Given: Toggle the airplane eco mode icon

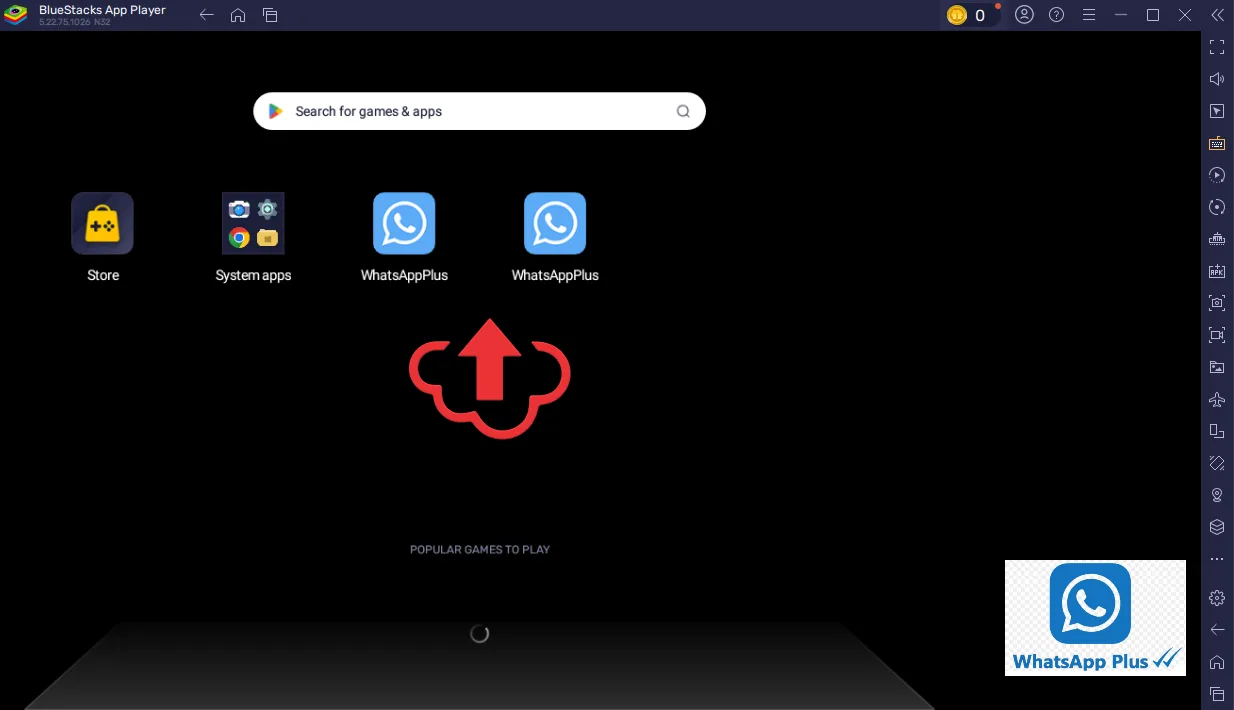Looking at the screenshot, I should pyautogui.click(x=1217, y=399).
